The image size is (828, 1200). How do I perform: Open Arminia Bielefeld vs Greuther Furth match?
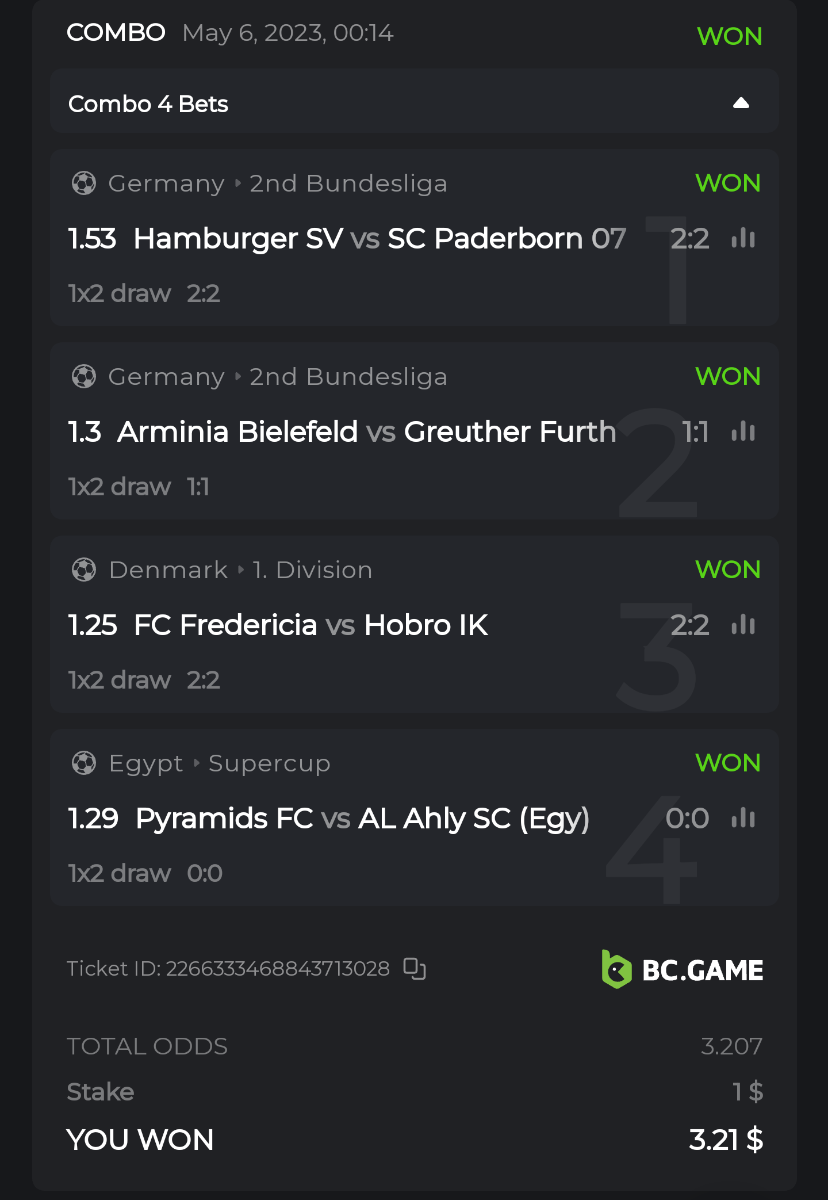[366, 432]
